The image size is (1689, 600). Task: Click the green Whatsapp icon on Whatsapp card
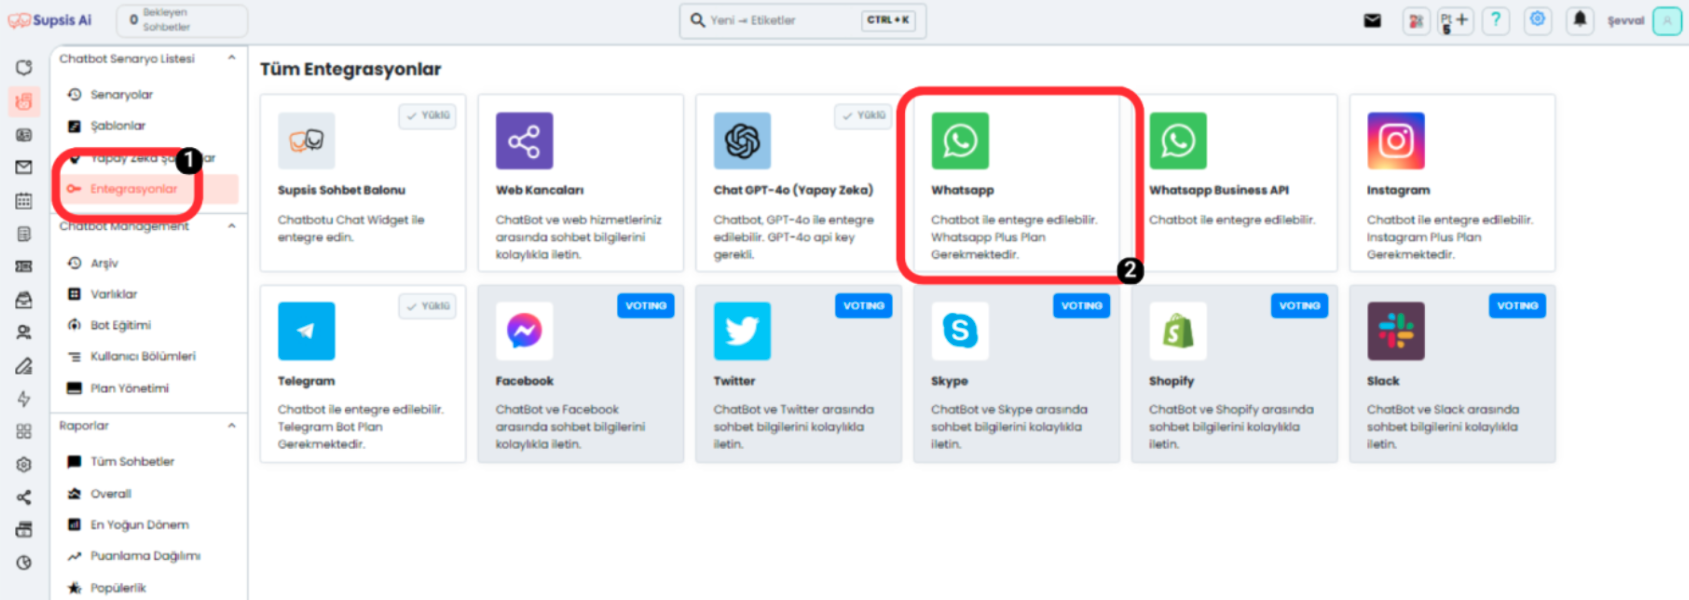pyautogui.click(x=960, y=141)
